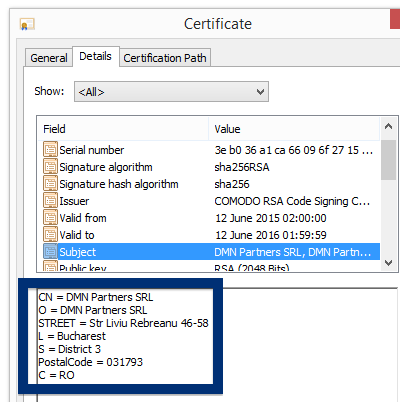
Task: Click the sha256RSA value
Action: click(x=242, y=167)
